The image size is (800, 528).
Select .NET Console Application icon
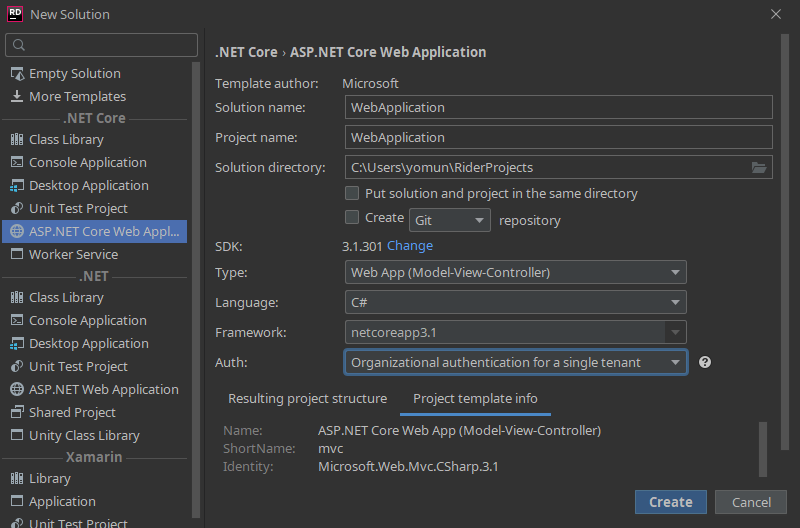17,320
